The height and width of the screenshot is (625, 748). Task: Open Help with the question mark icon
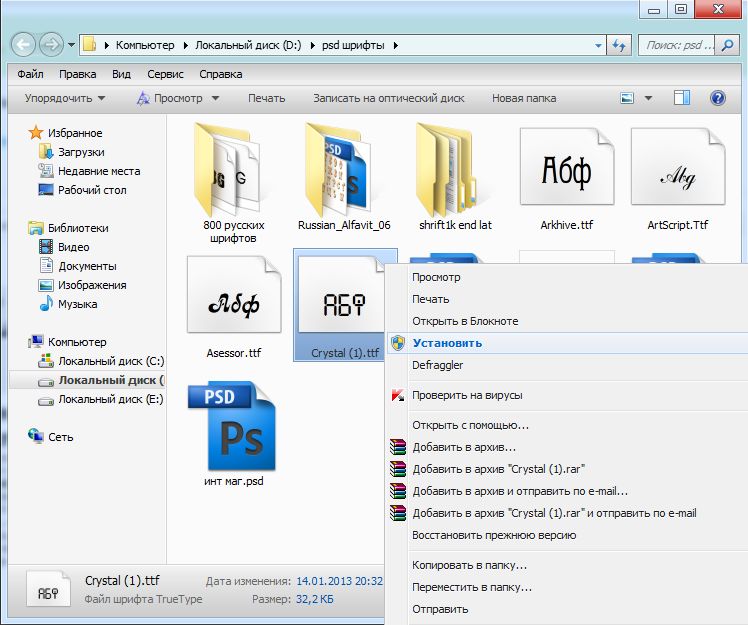click(x=717, y=98)
